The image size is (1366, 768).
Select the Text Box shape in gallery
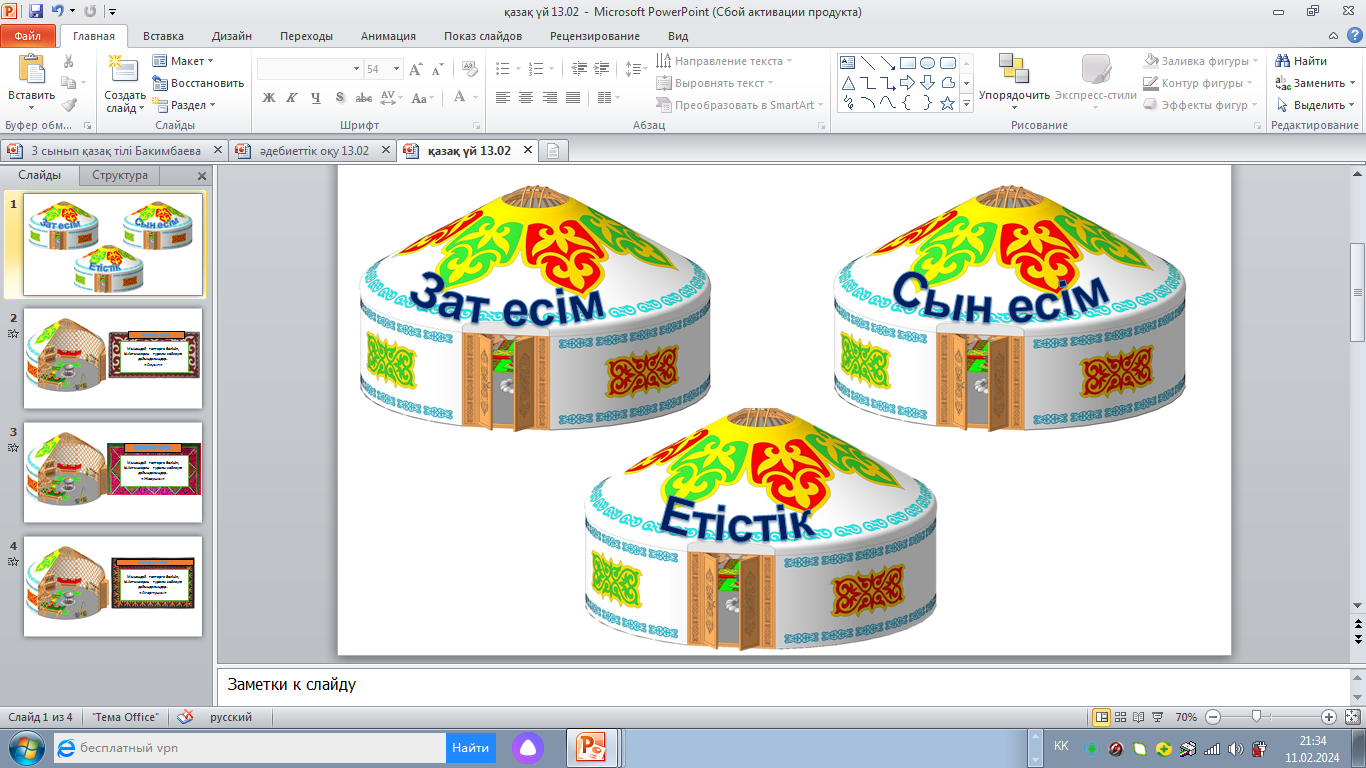(848, 62)
